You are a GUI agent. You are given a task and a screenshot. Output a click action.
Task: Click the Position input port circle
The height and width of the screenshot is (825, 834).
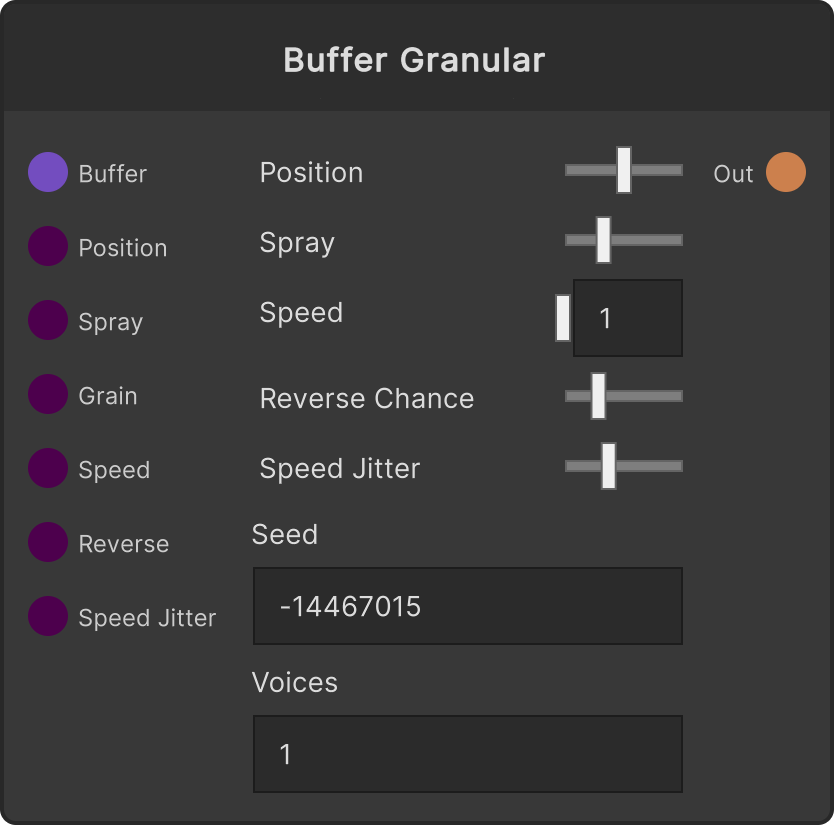[48, 246]
